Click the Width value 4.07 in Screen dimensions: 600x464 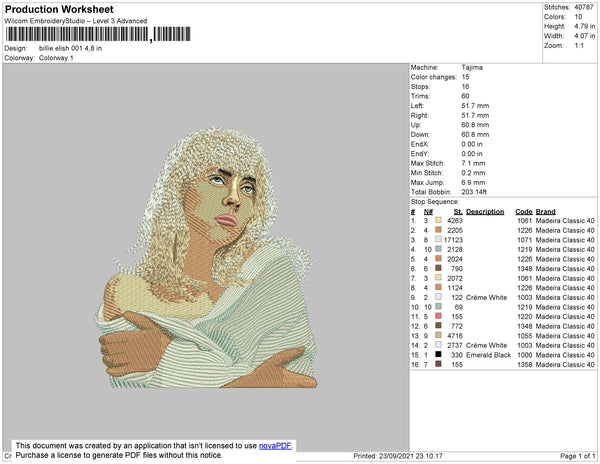tap(584, 36)
